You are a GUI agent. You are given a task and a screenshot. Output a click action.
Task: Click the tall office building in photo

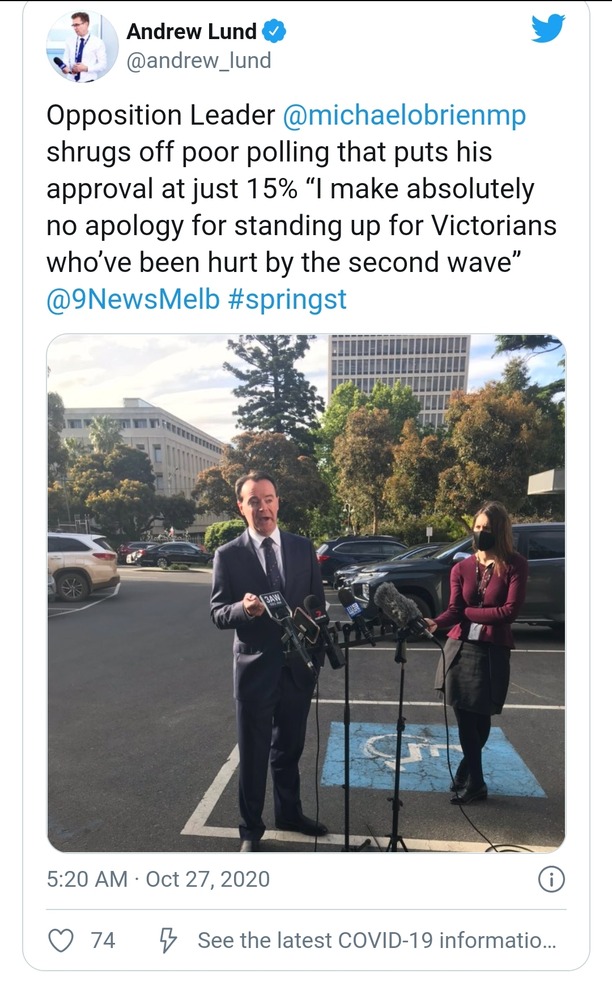coord(399,377)
